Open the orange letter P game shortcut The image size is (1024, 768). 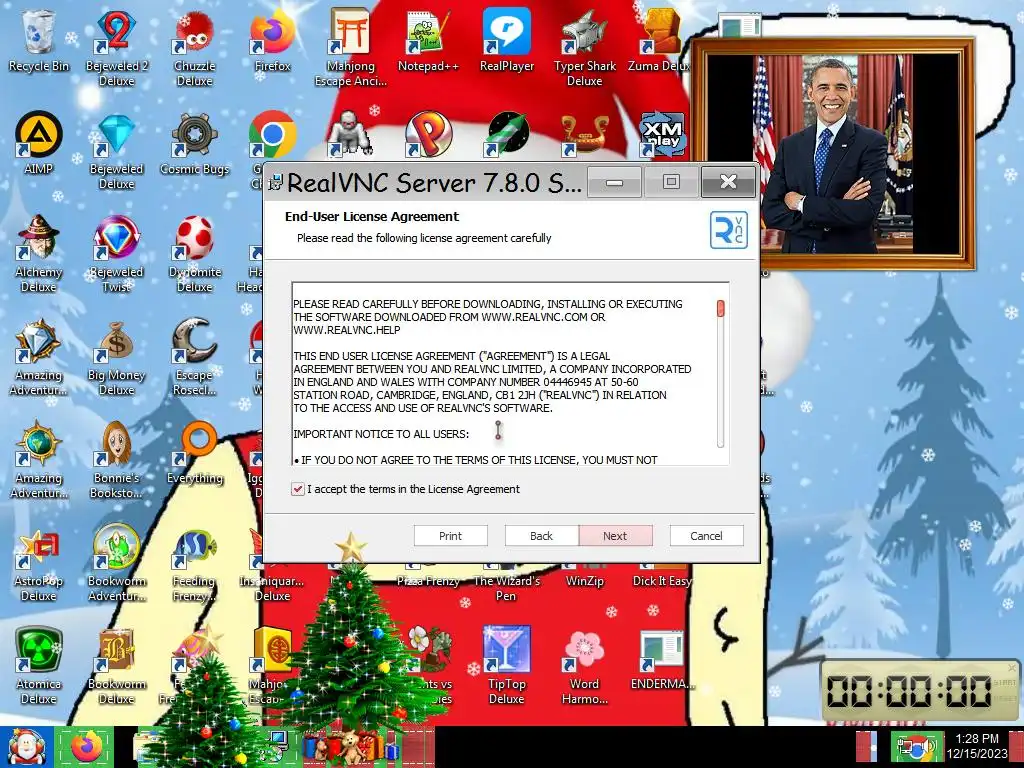(x=428, y=135)
